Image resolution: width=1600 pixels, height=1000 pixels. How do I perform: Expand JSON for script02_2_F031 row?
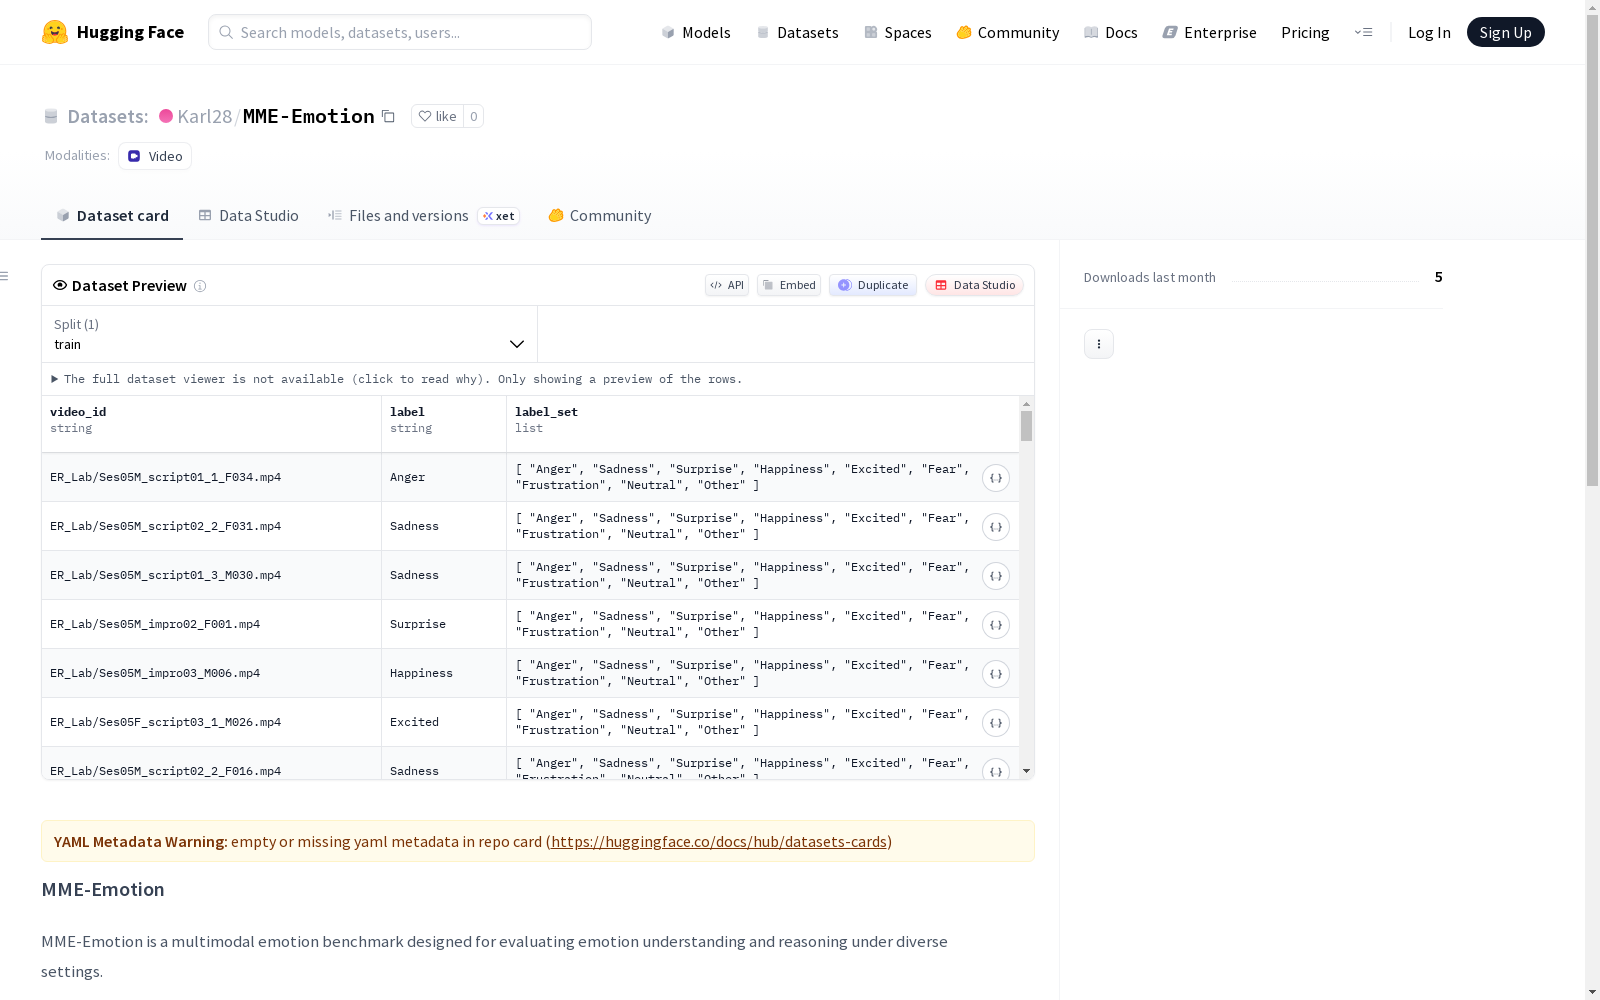(996, 527)
